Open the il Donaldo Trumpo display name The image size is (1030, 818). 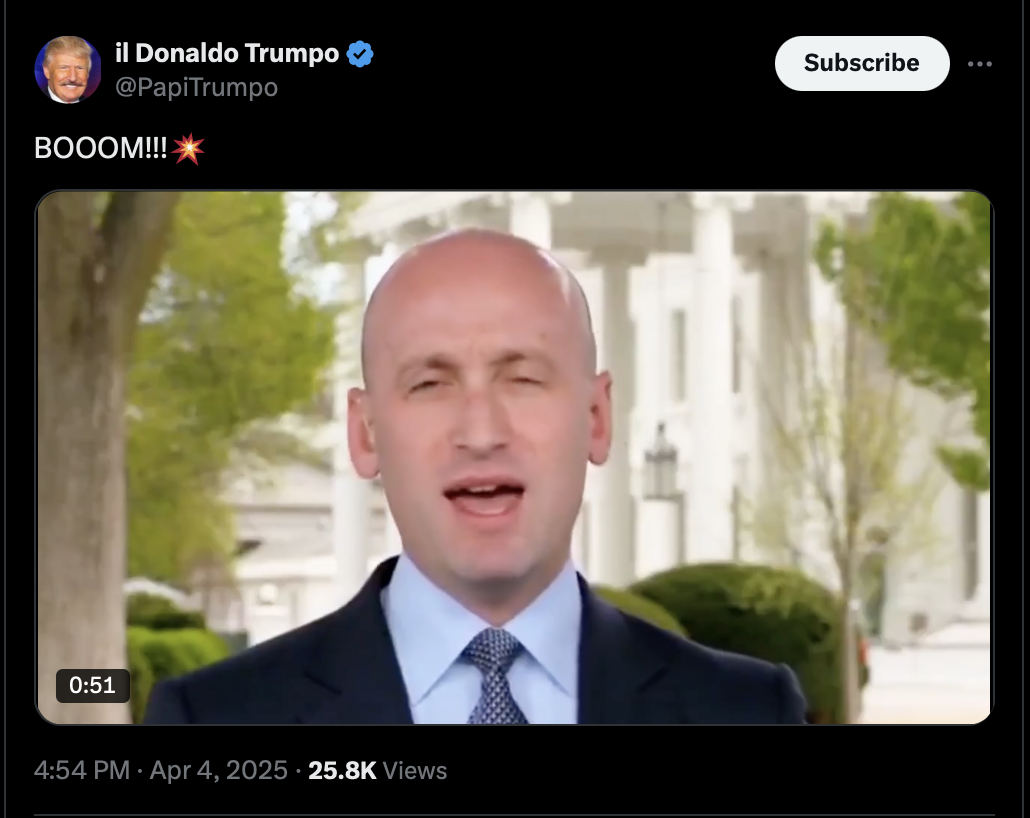tap(227, 53)
